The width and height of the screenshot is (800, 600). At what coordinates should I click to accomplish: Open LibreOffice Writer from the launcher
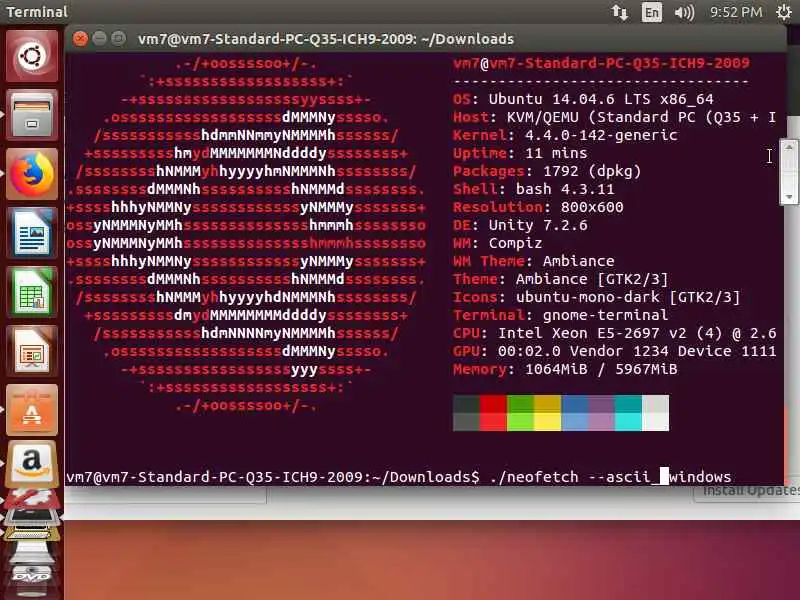[x=32, y=233]
